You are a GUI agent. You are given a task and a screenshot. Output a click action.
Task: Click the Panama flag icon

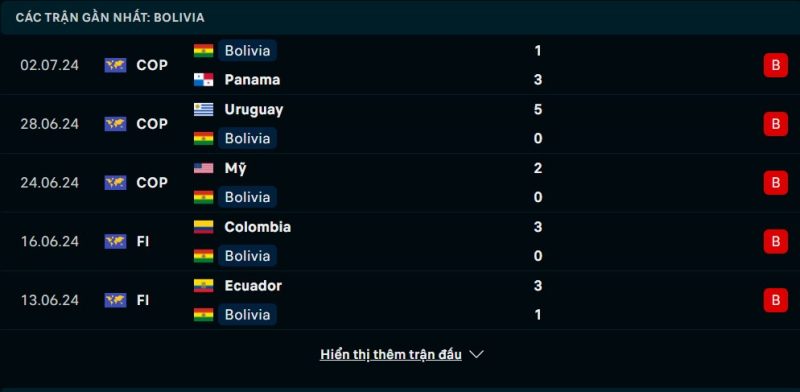[204, 80]
